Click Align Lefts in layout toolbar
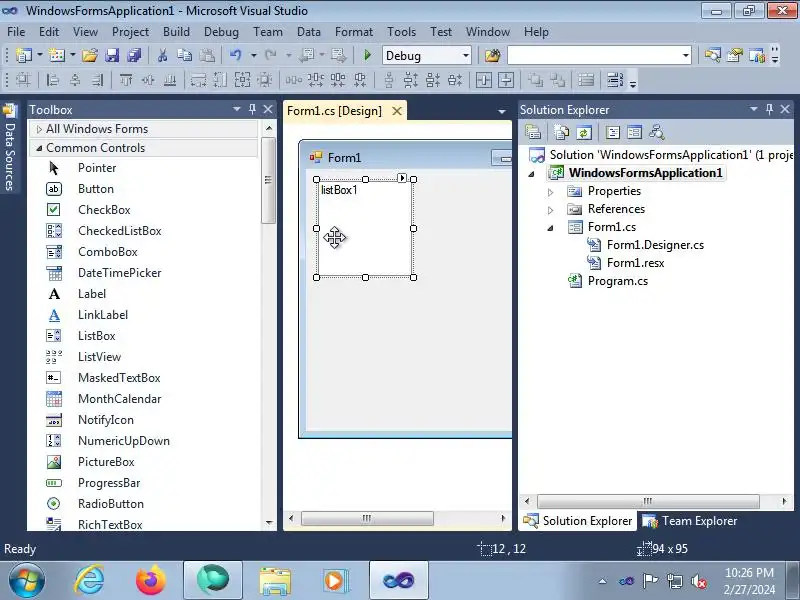This screenshot has height=600, width=800. coord(53,80)
